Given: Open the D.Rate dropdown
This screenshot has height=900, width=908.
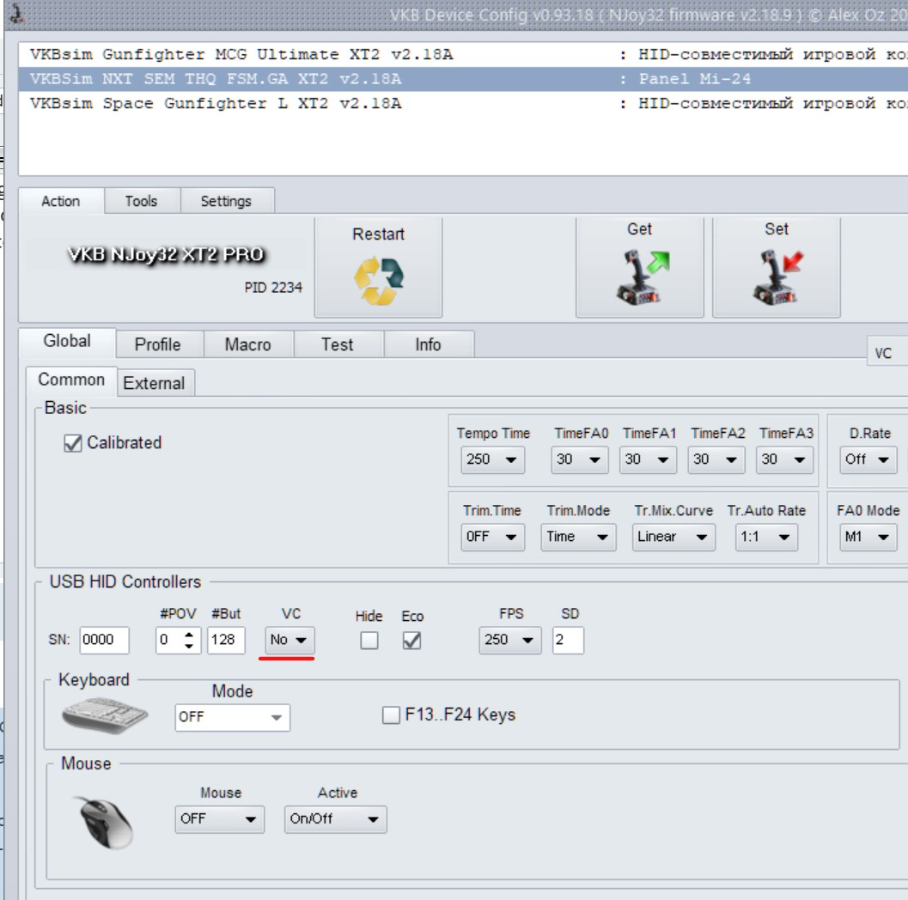Looking at the screenshot, I should coord(868,460).
